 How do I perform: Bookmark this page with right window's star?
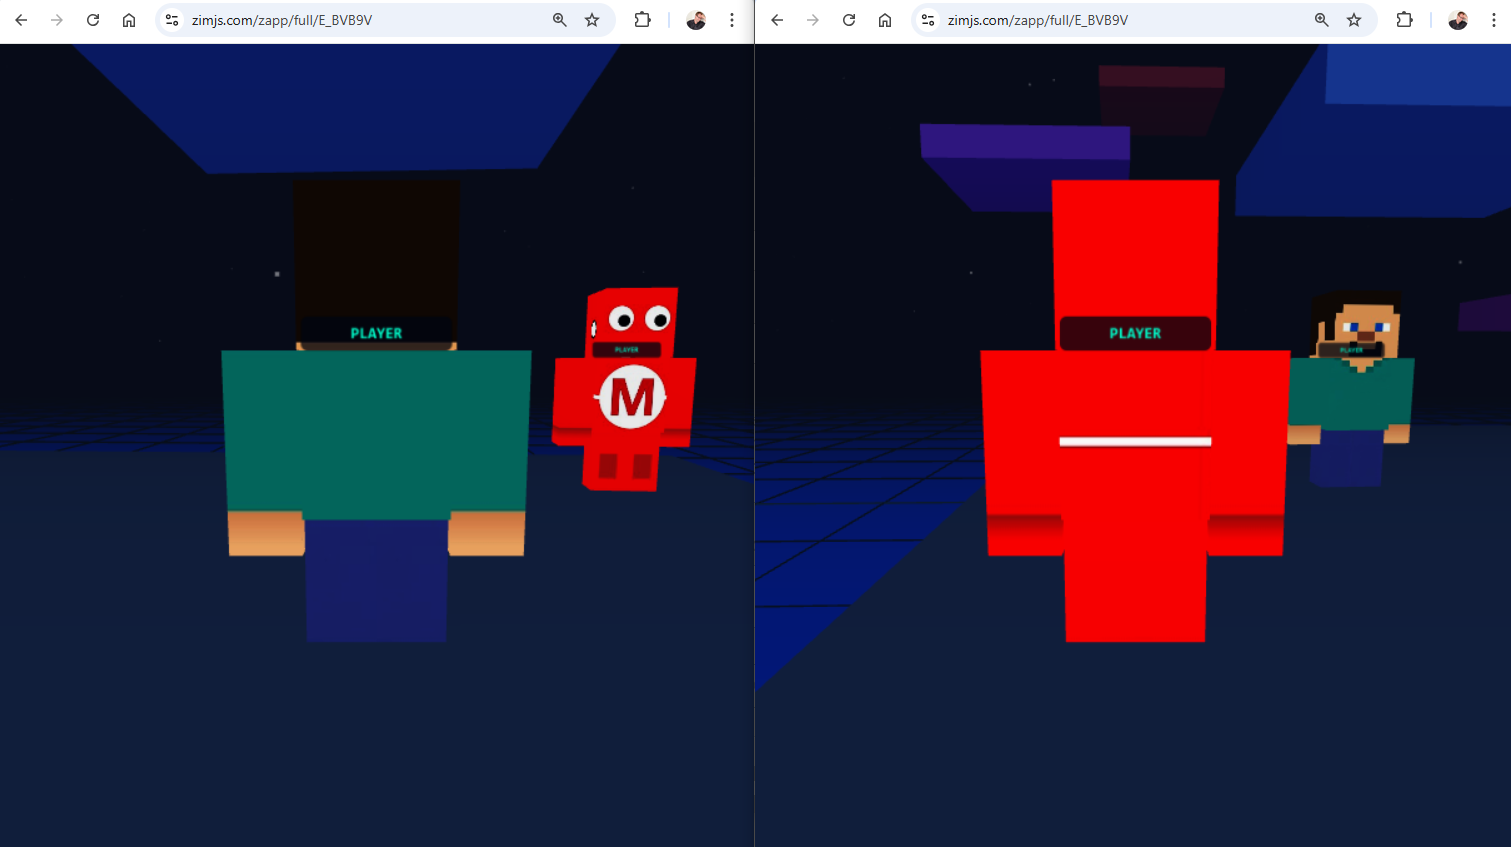(1354, 20)
